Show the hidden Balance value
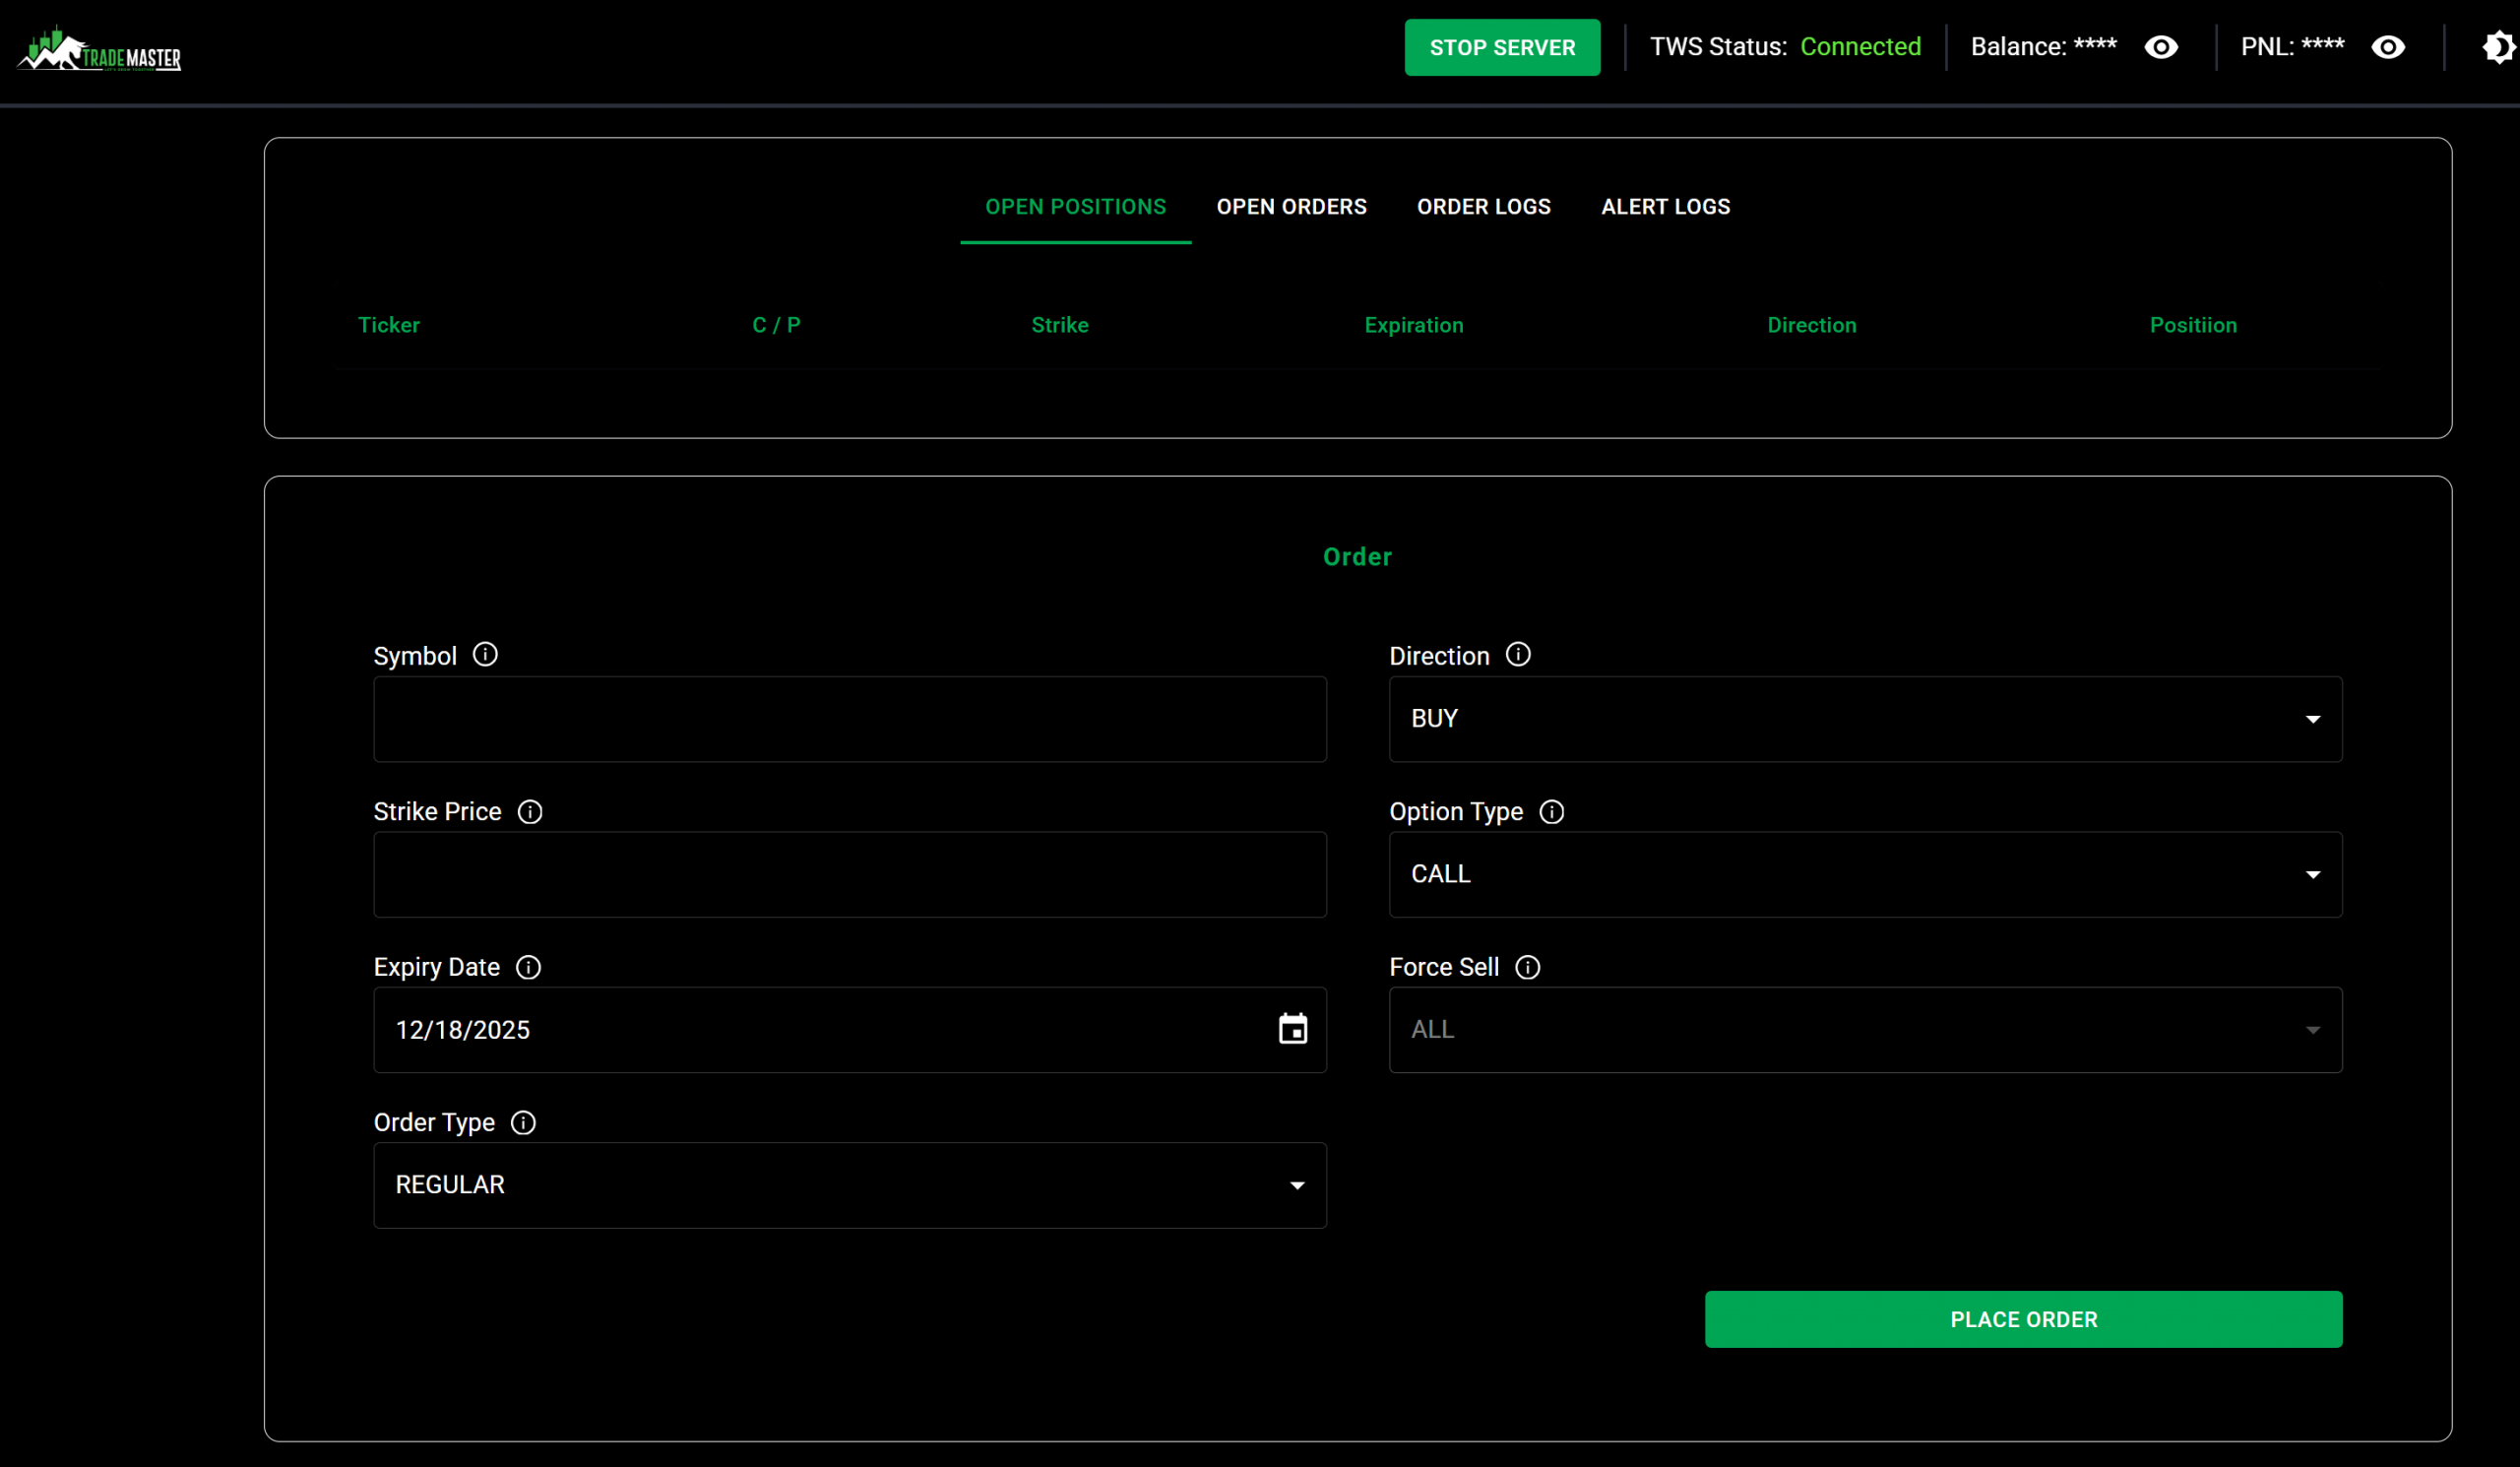This screenshot has width=2520, height=1467. click(2161, 47)
